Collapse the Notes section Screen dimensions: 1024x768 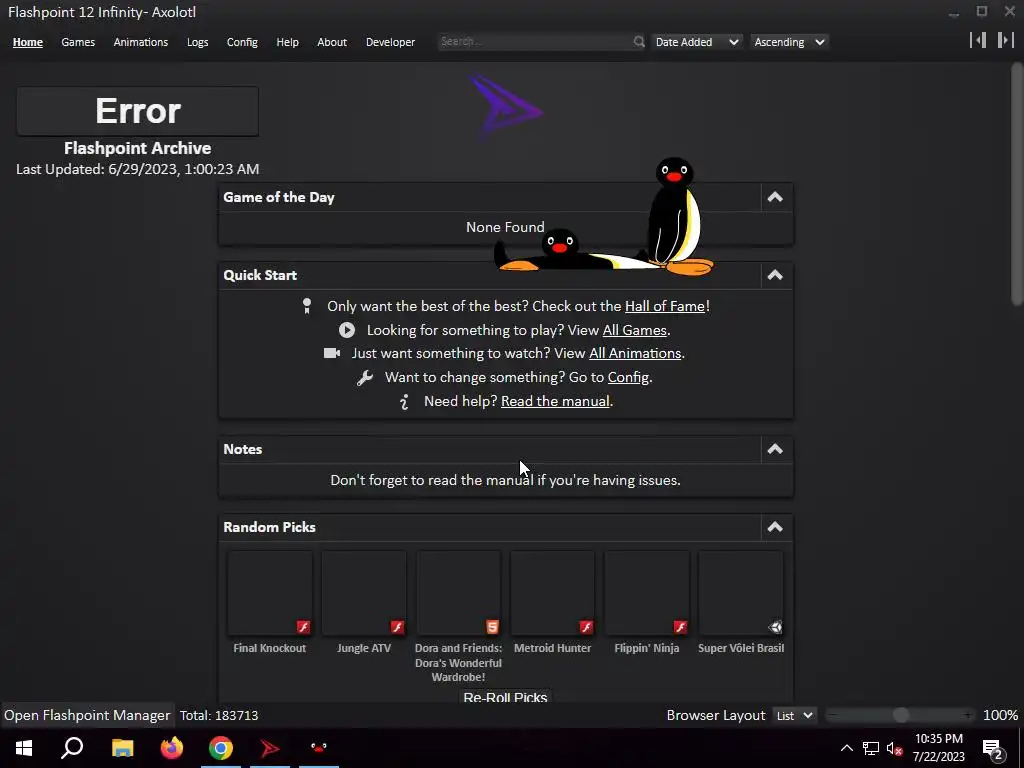[x=775, y=449]
